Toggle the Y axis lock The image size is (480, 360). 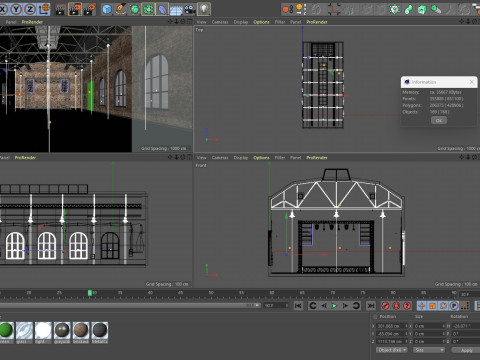[16, 9]
